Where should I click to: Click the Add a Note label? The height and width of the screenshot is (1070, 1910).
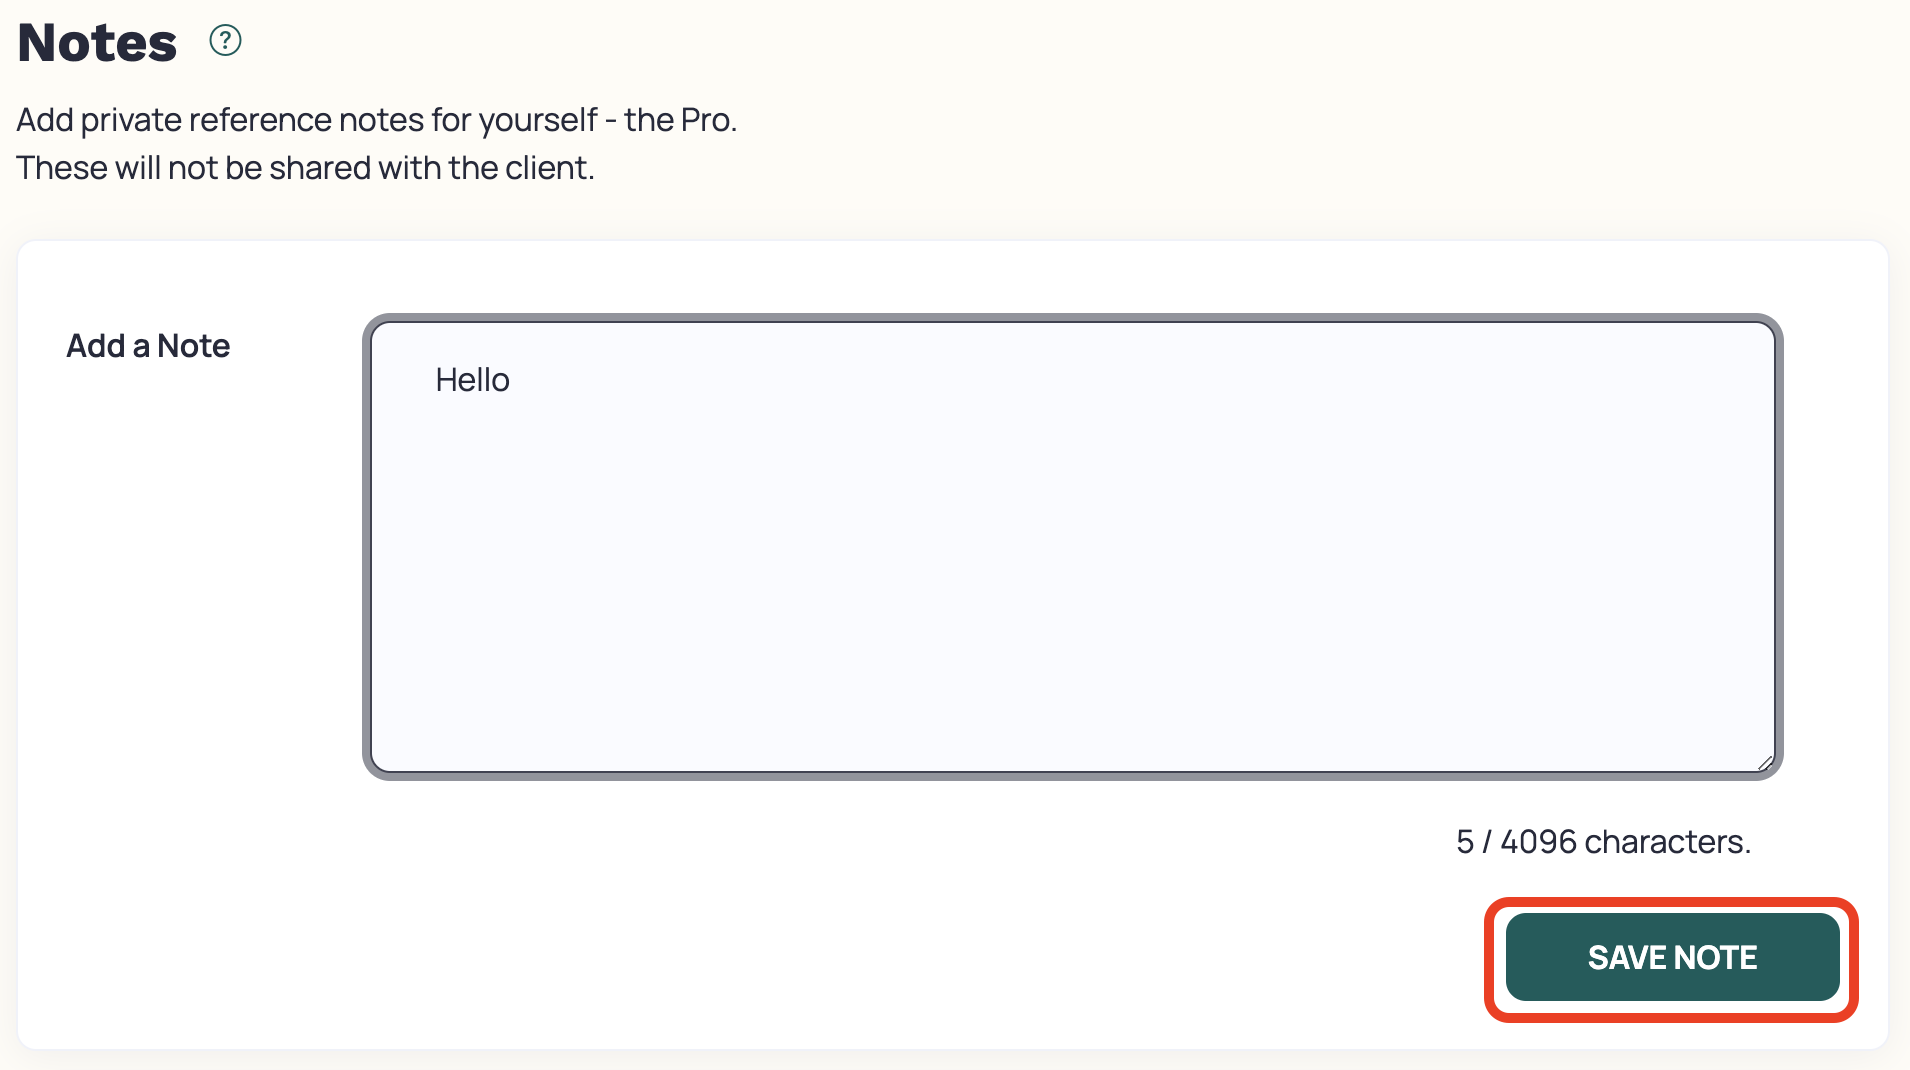click(x=147, y=345)
